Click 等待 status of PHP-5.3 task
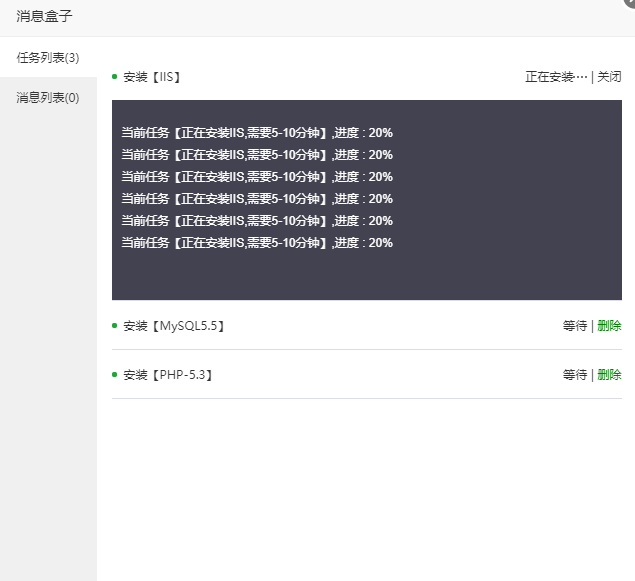Image resolution: width=635 pixels, height=581 pixels. click(x=575, y=375)
